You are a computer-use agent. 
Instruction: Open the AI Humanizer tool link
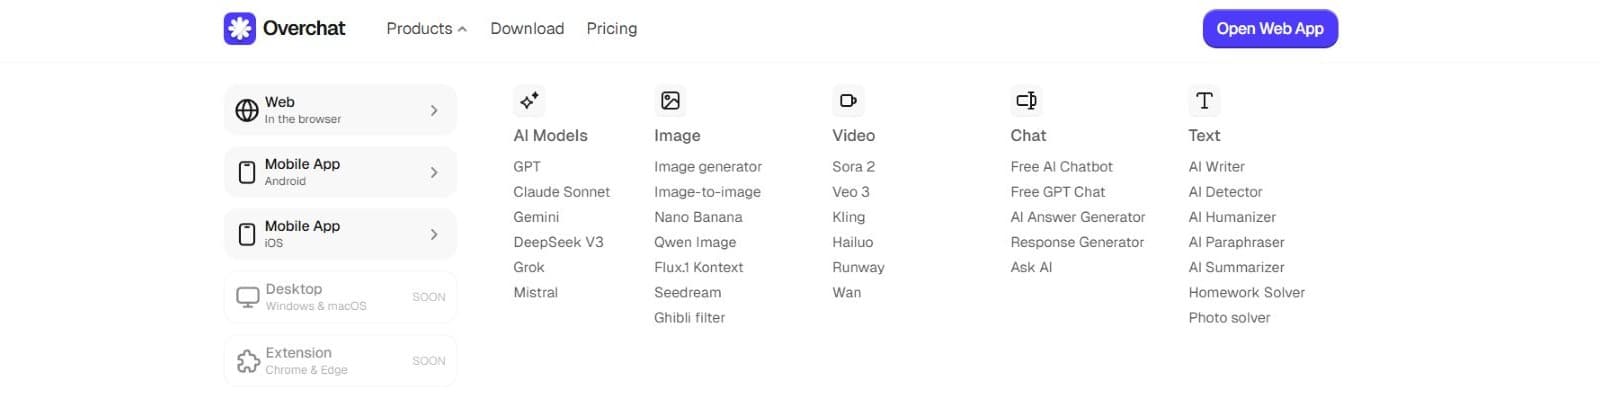[x=1232, y=217]
